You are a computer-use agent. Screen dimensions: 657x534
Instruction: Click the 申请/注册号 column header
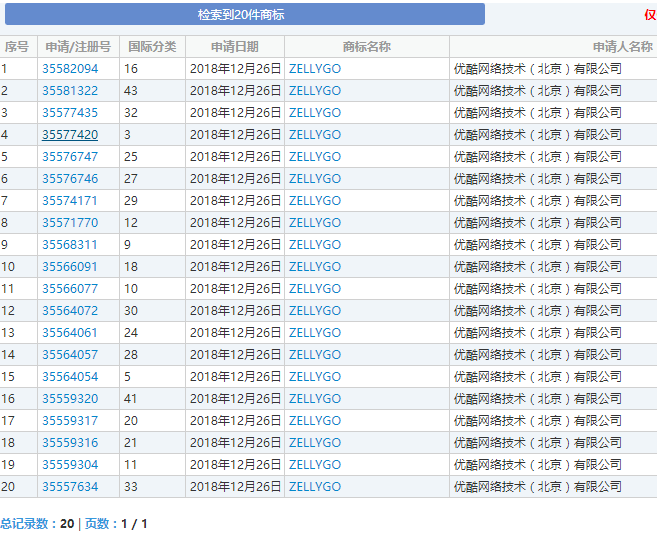tap(78, 47)
